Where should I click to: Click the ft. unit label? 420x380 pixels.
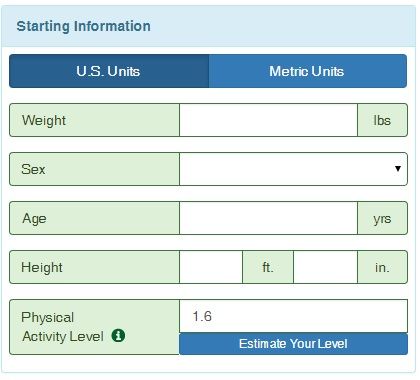(268, 267)
